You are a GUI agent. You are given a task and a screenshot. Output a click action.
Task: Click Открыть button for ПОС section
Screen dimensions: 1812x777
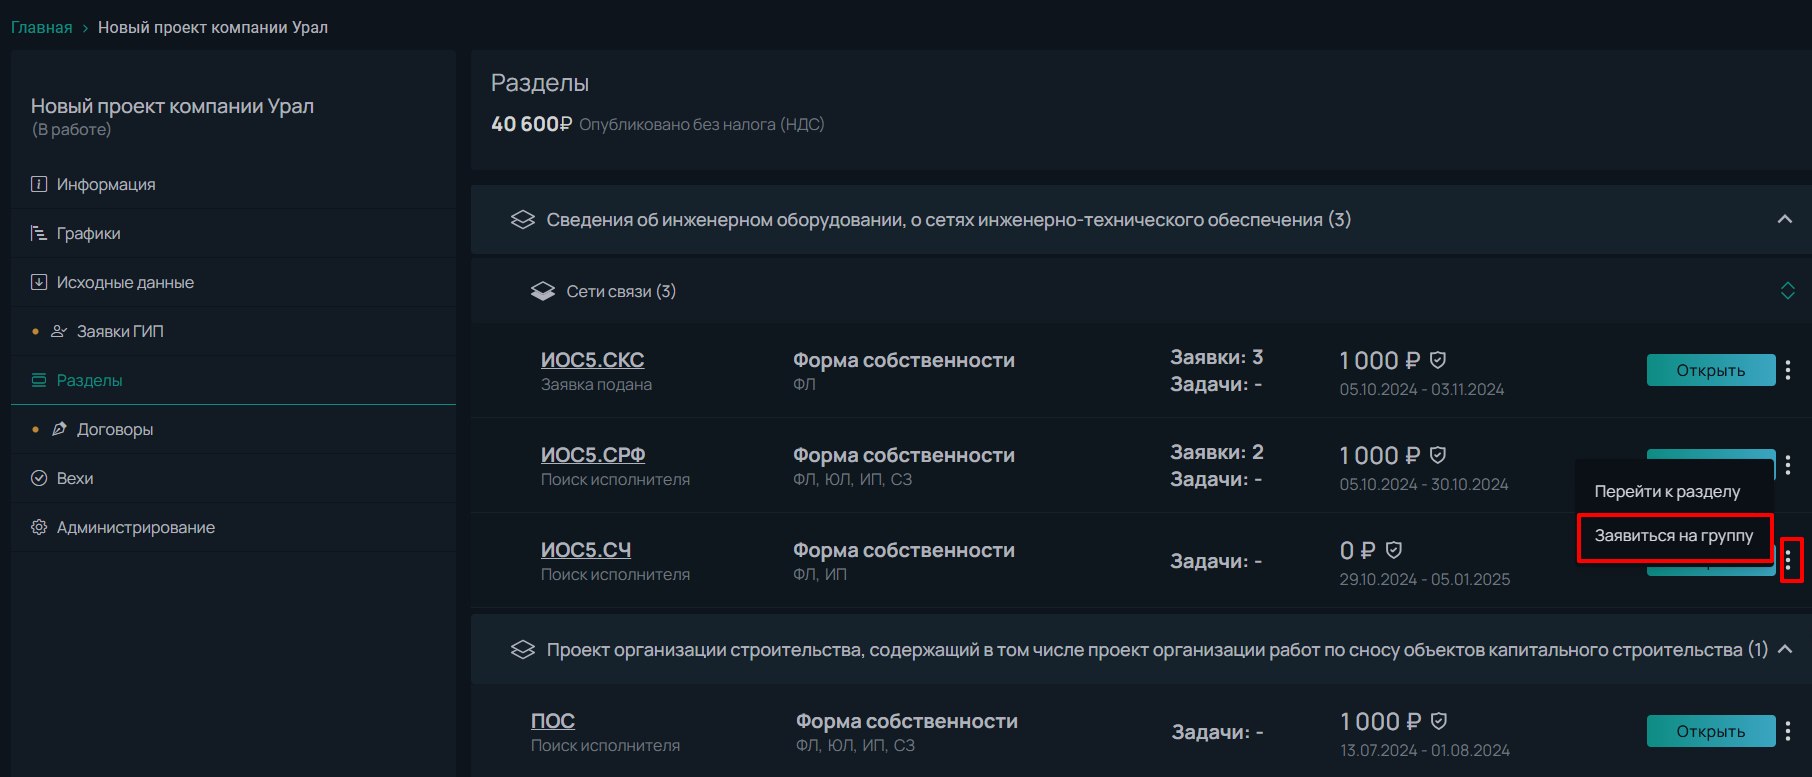[1711, 731]
